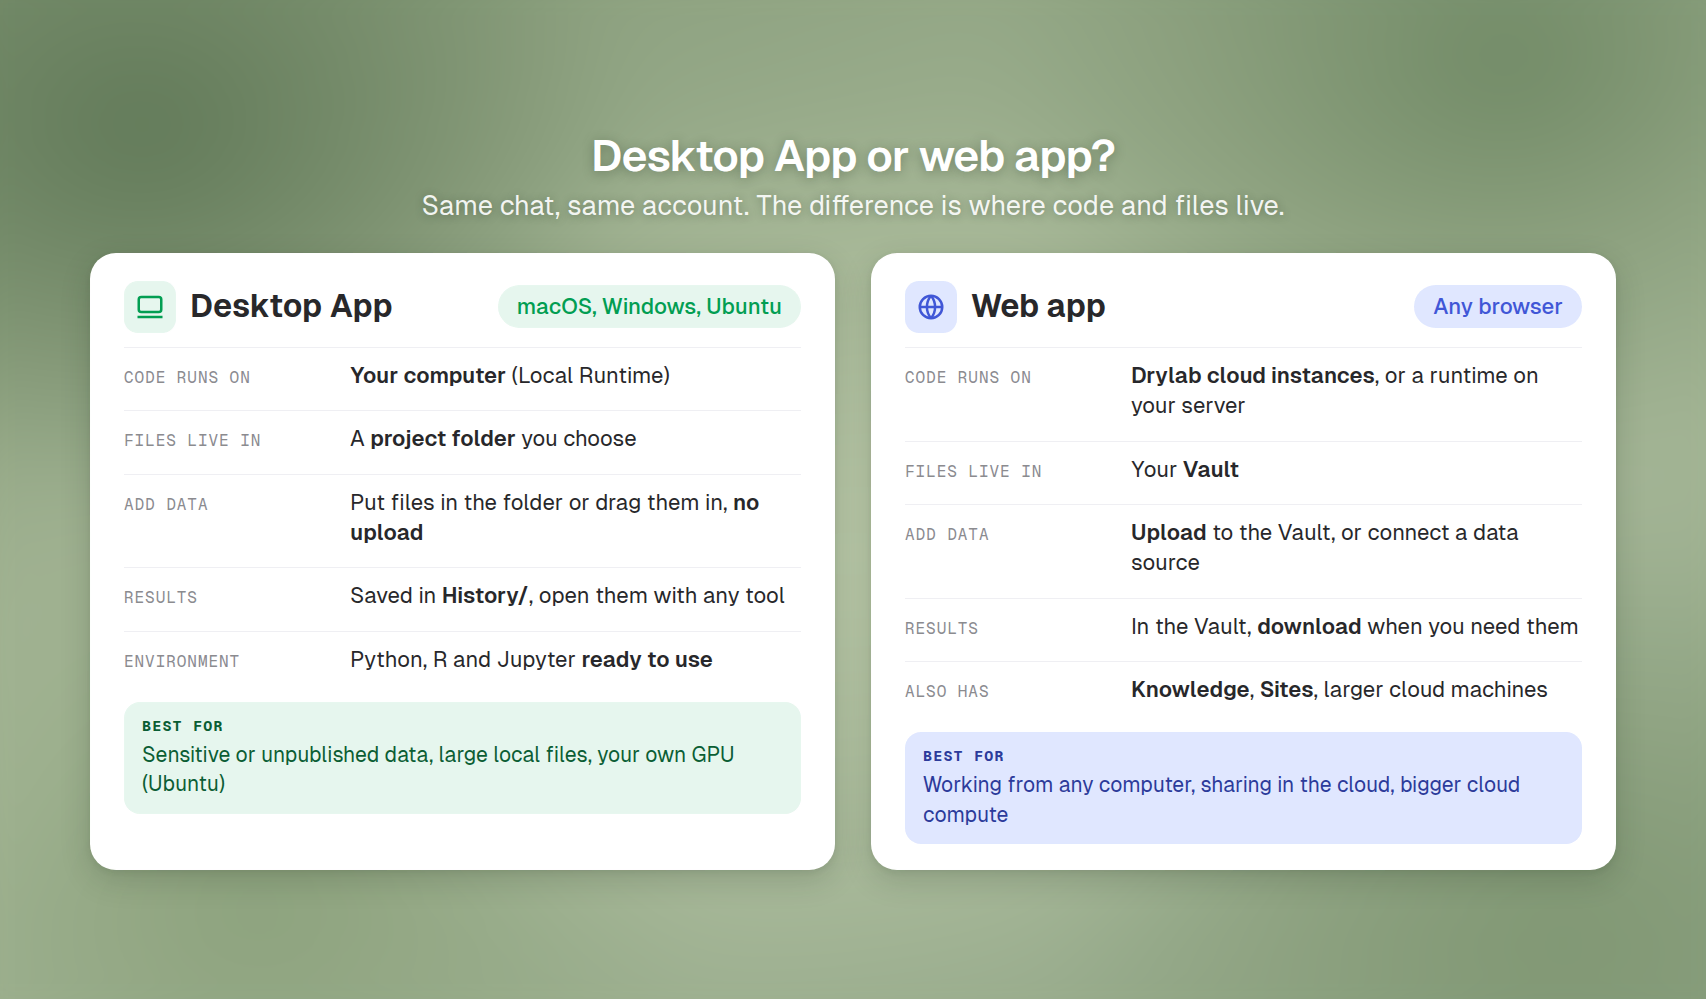Select the Web app card title
1706x999 pixels.
click(x=1038, y=306)
